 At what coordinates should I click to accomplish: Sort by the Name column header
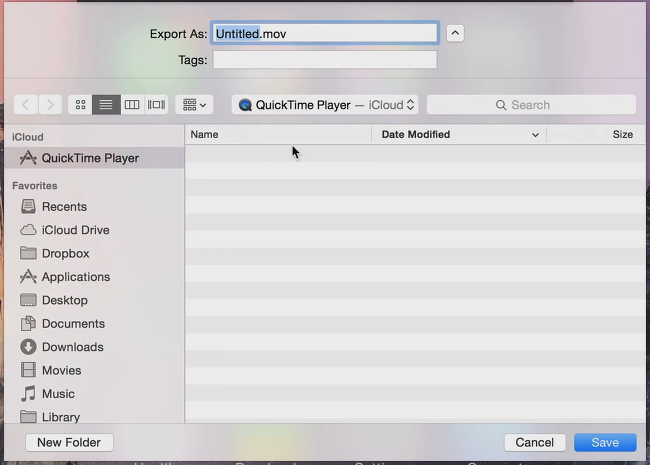pos(278,135)
